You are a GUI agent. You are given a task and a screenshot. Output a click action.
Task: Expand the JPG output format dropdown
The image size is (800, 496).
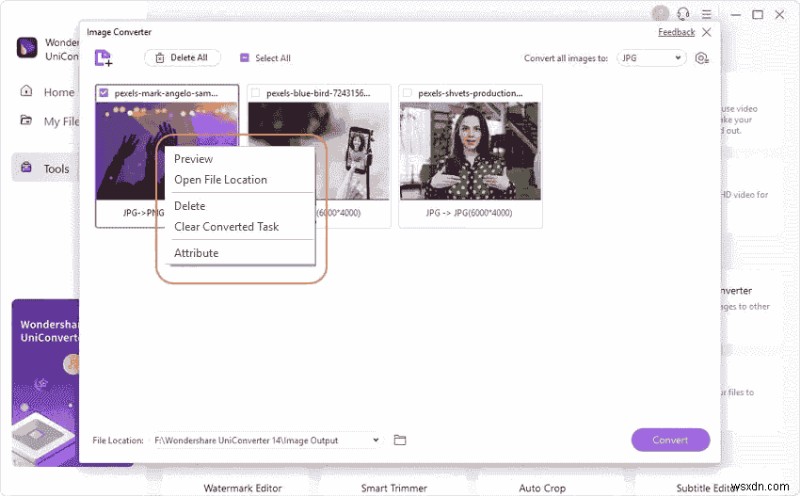tap(652, 58)
